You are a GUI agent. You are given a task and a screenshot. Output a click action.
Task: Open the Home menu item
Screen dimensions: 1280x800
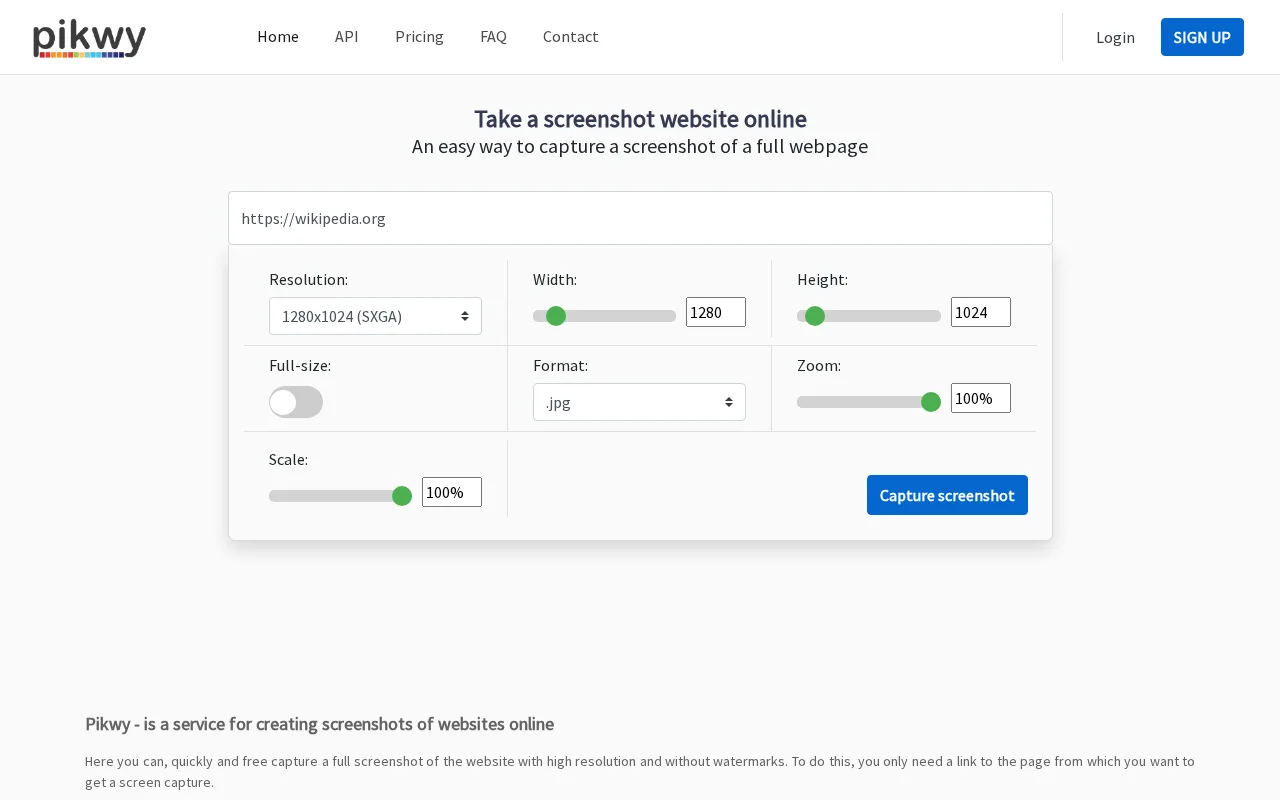(x=278, y=37)
